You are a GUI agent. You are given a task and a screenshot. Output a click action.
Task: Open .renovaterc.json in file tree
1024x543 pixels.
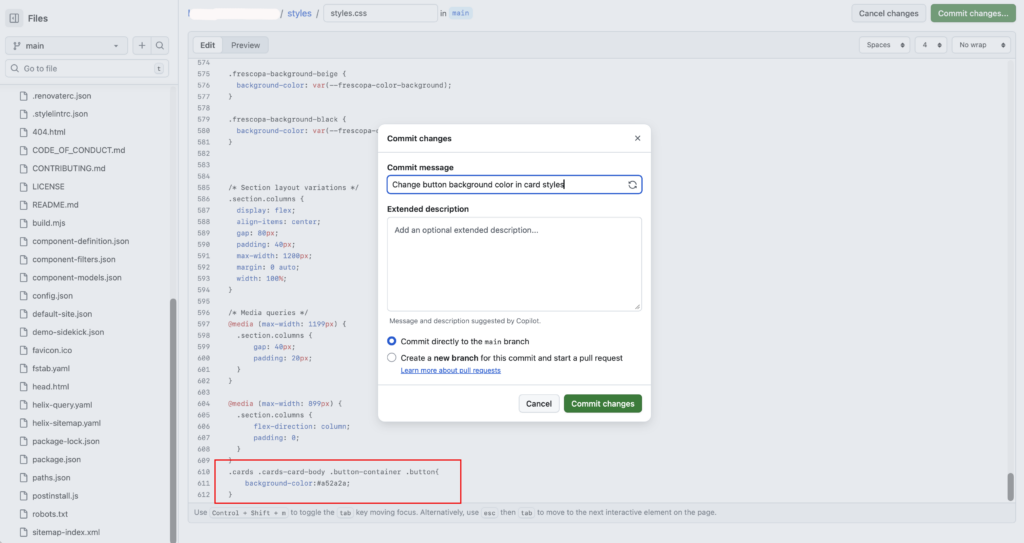62,95
